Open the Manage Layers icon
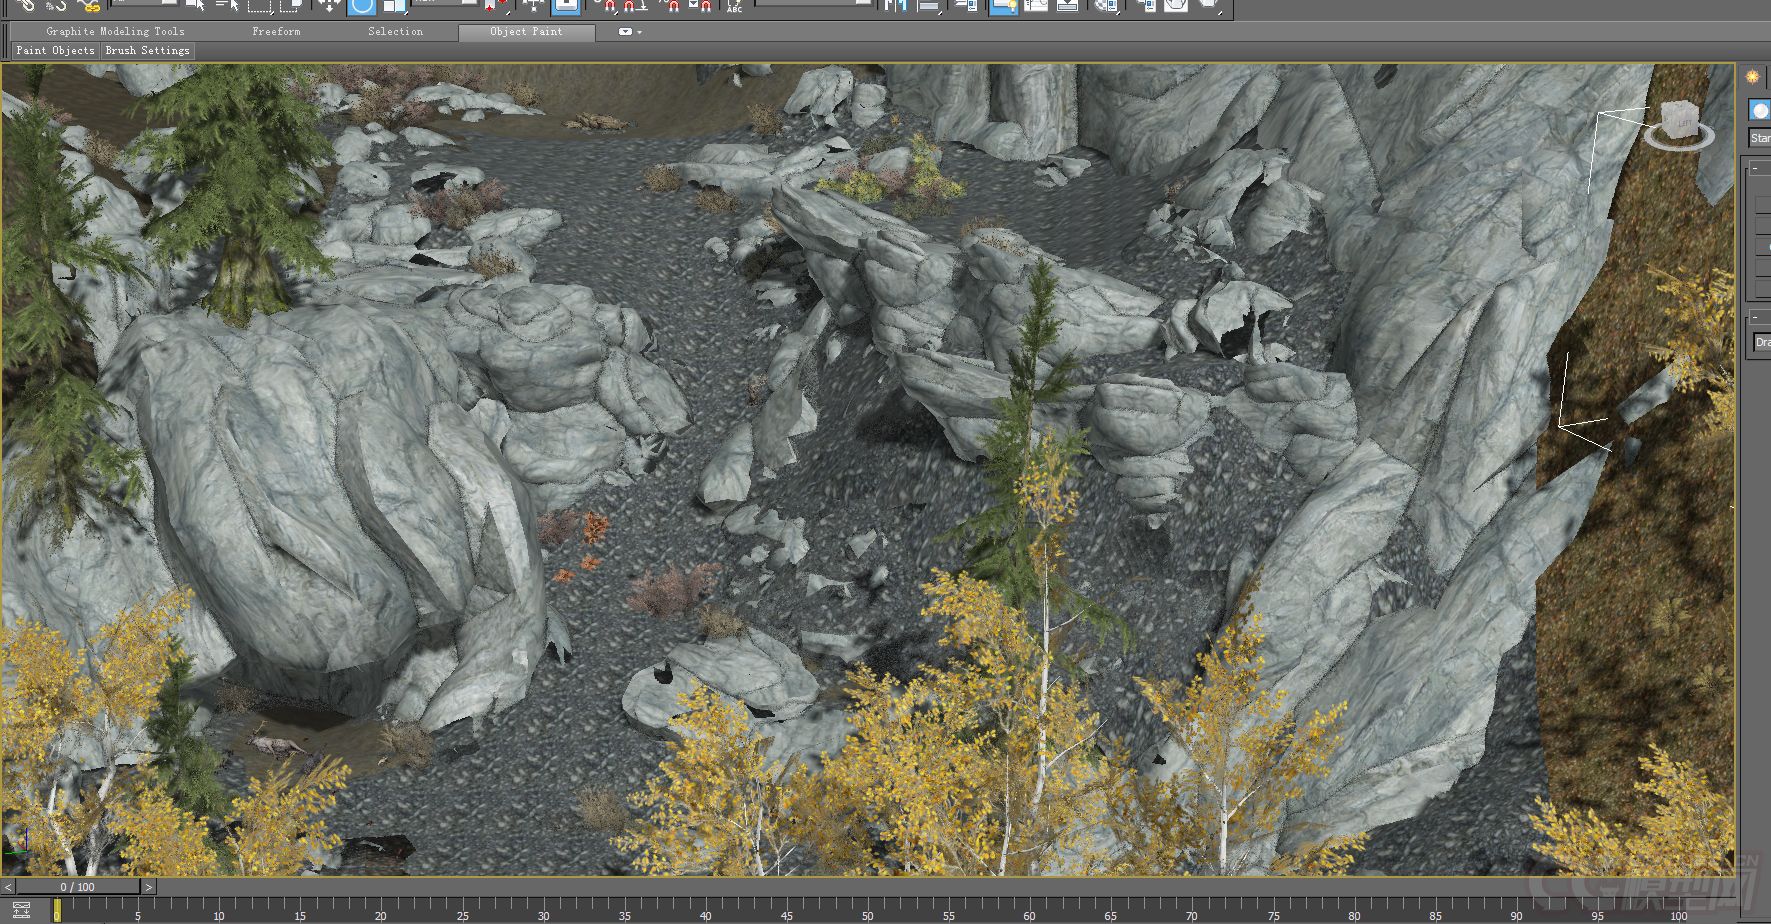 965,5
